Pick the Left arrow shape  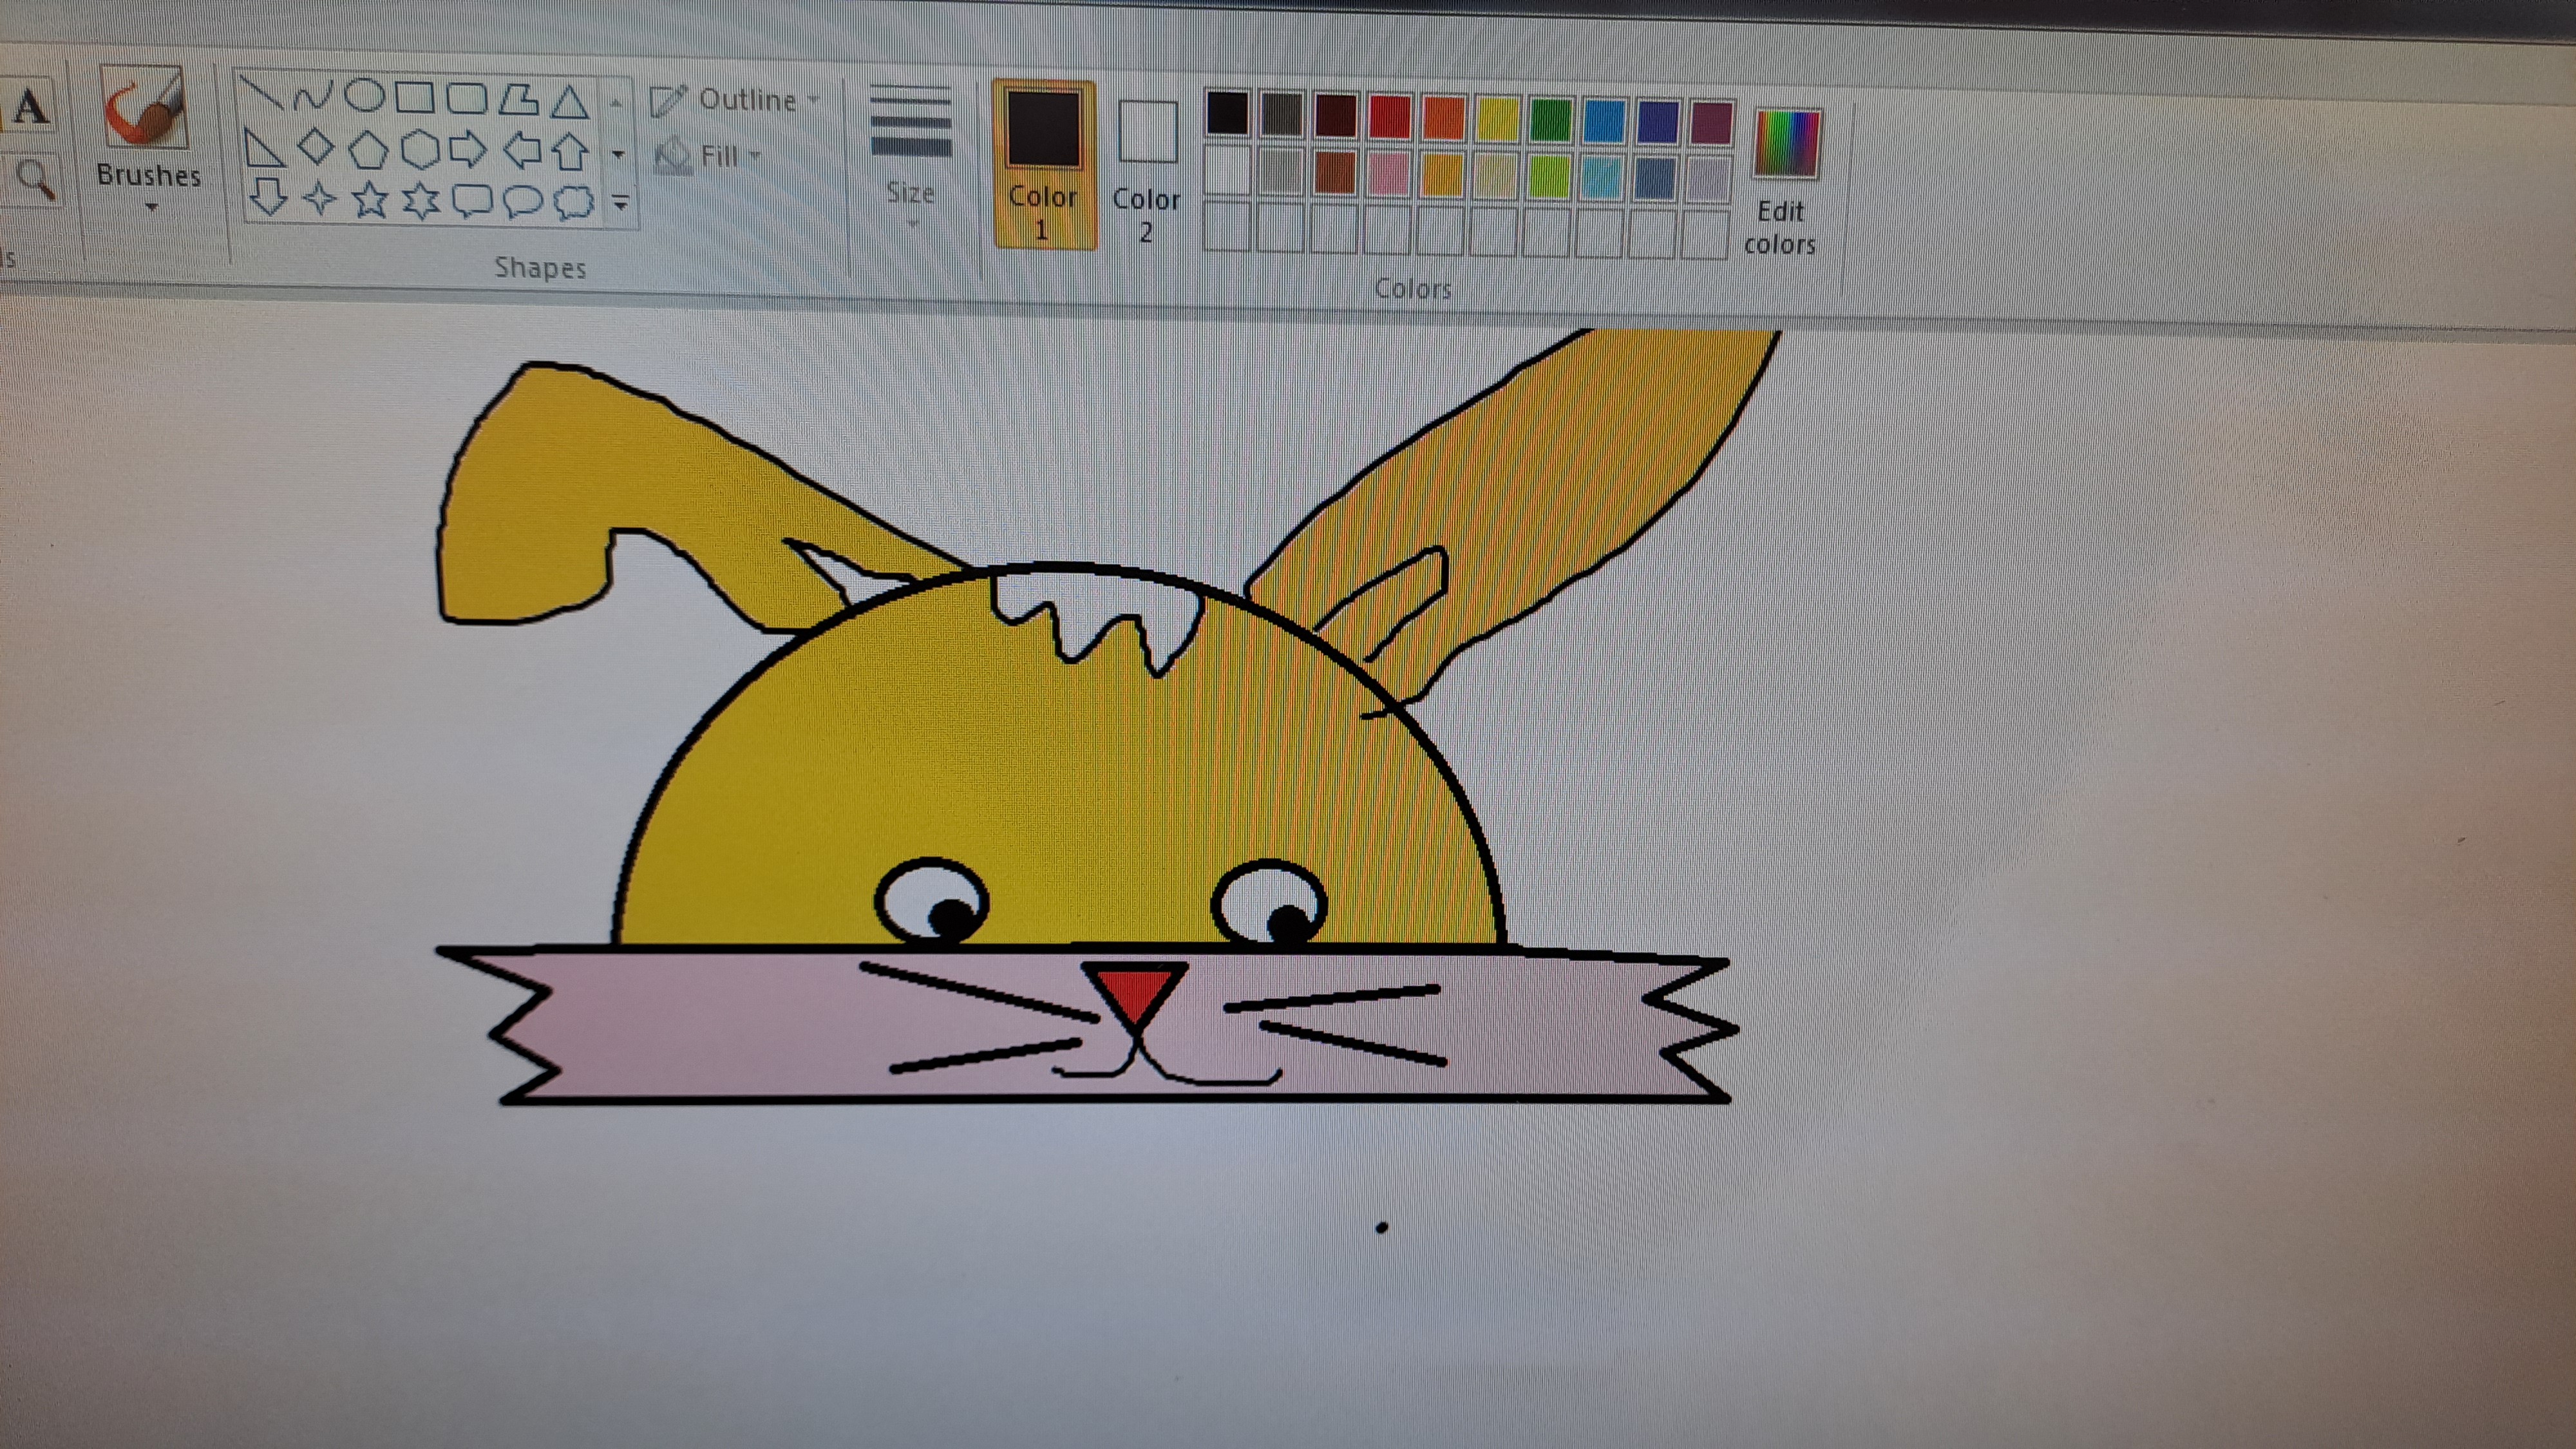(522, 152)
